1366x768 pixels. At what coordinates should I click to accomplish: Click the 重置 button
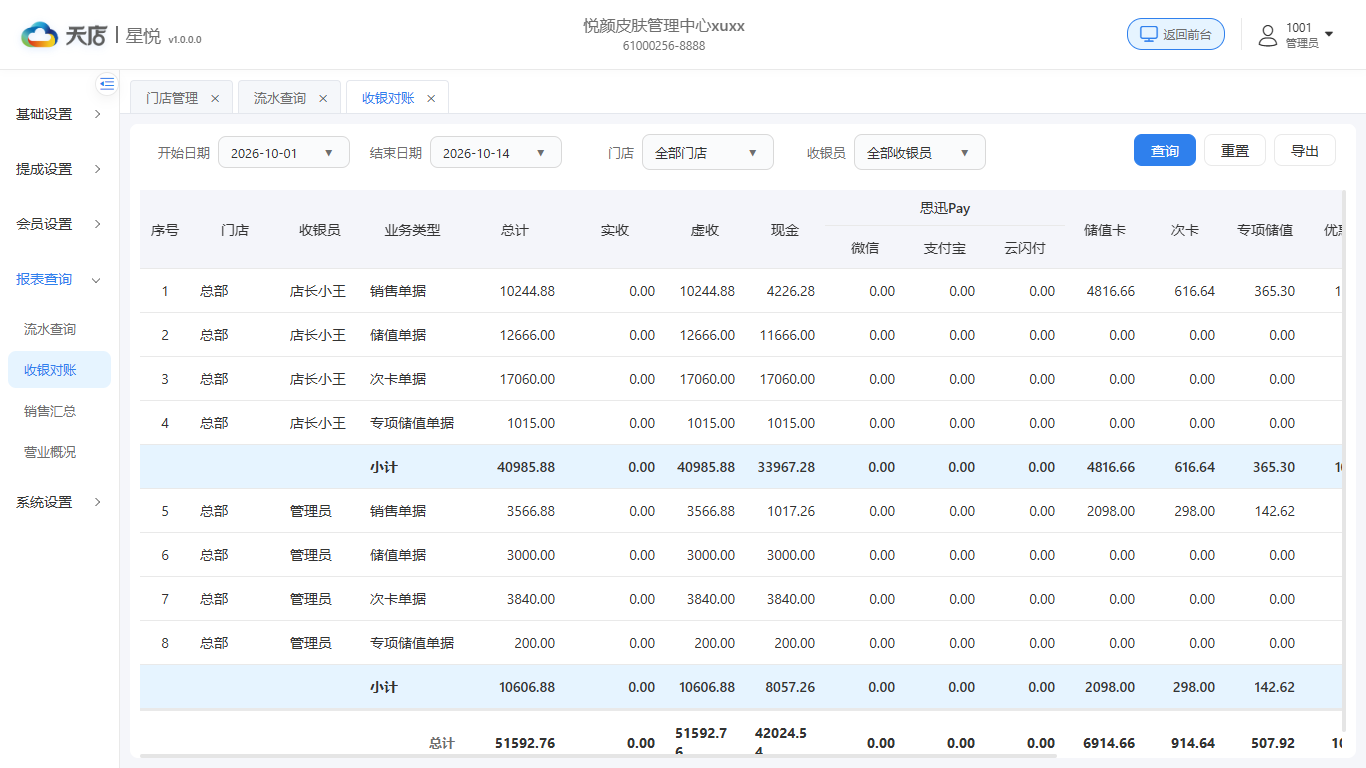point(1235,150)
